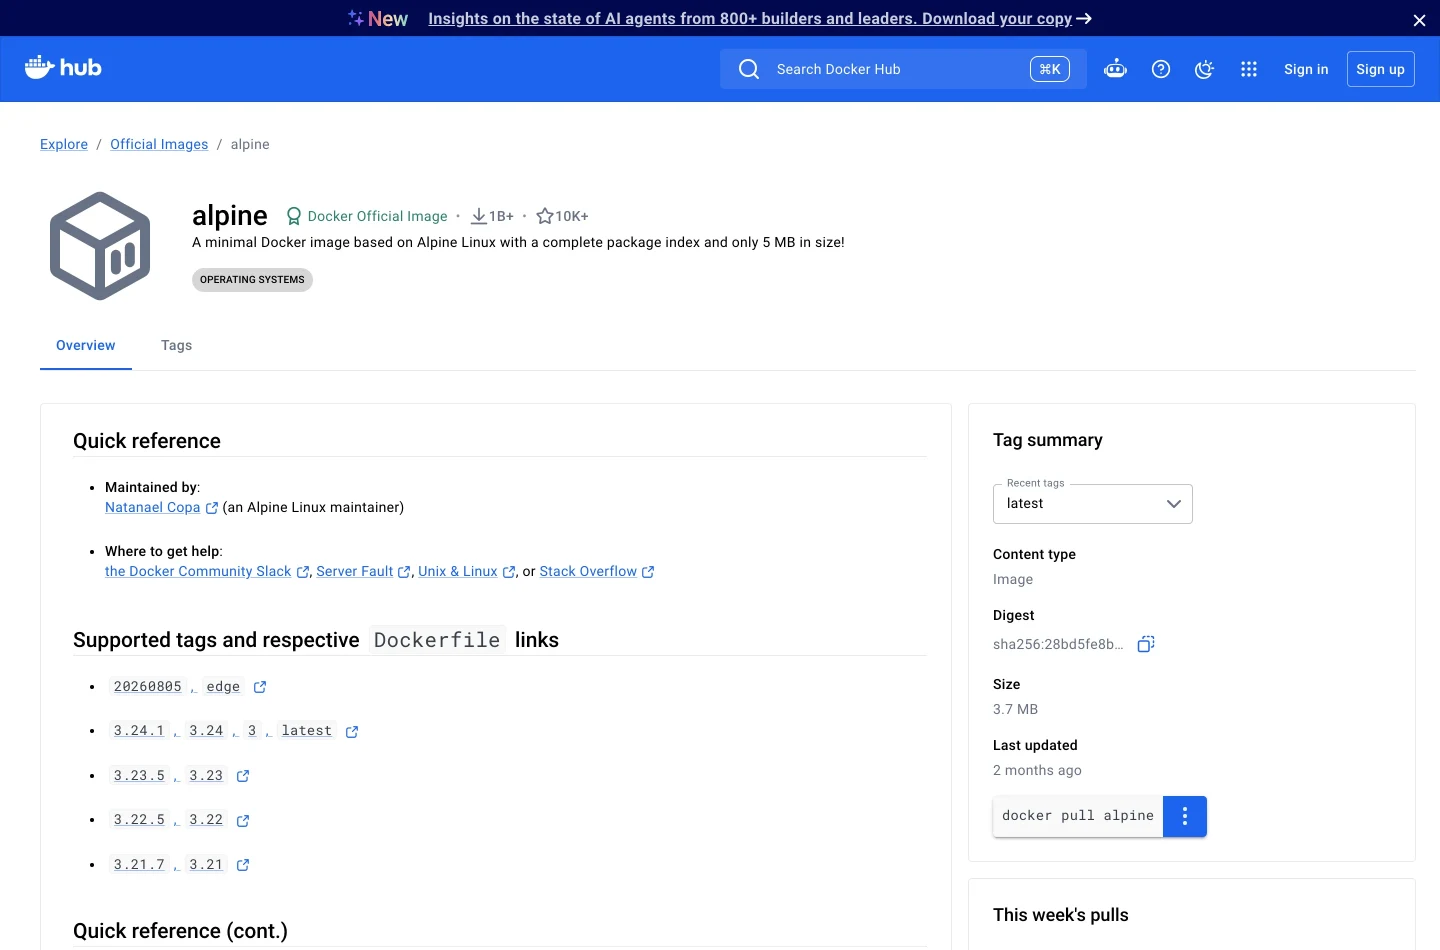Viewport: 1440px width, 950px height.
Task: Click the OPERATING SYSTEMS category chip
Action: 252,280
